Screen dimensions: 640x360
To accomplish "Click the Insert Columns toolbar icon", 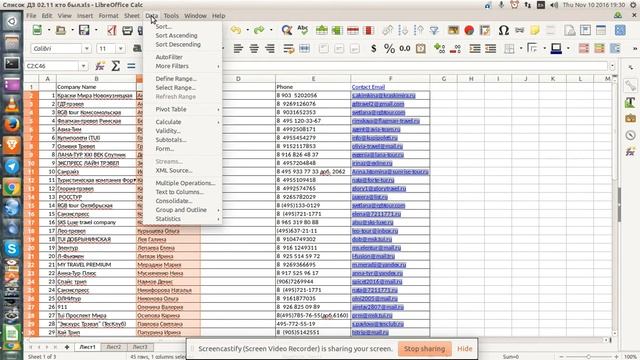I will (x=337, y=30).
